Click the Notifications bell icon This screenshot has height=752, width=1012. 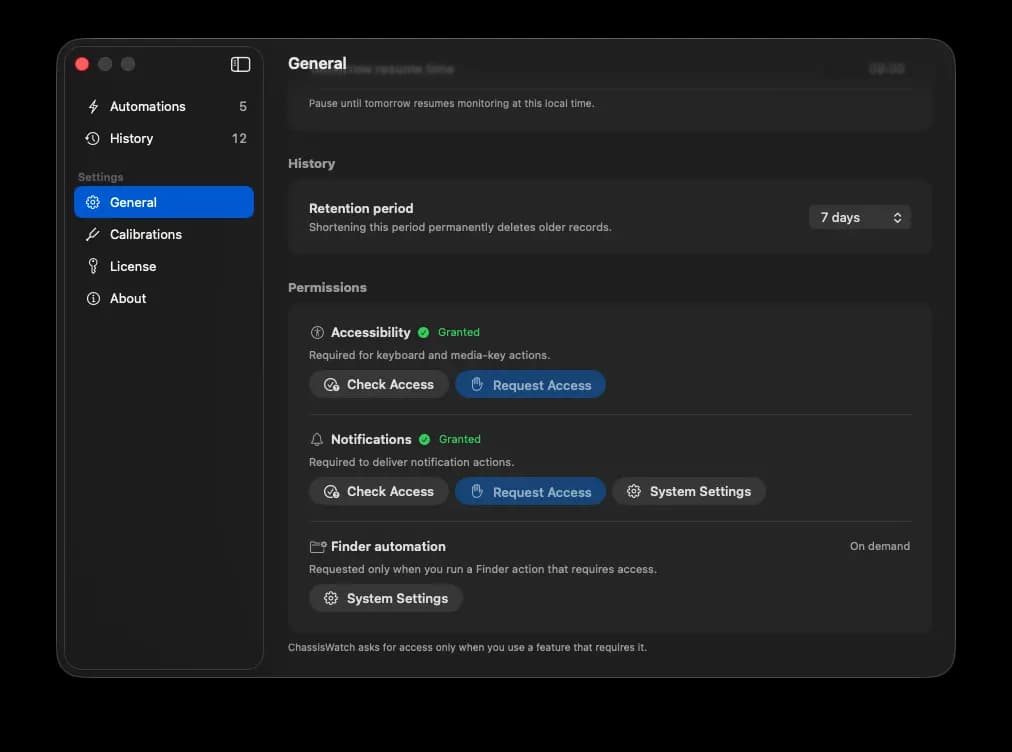pyautogui.click(x=317, y=440)
